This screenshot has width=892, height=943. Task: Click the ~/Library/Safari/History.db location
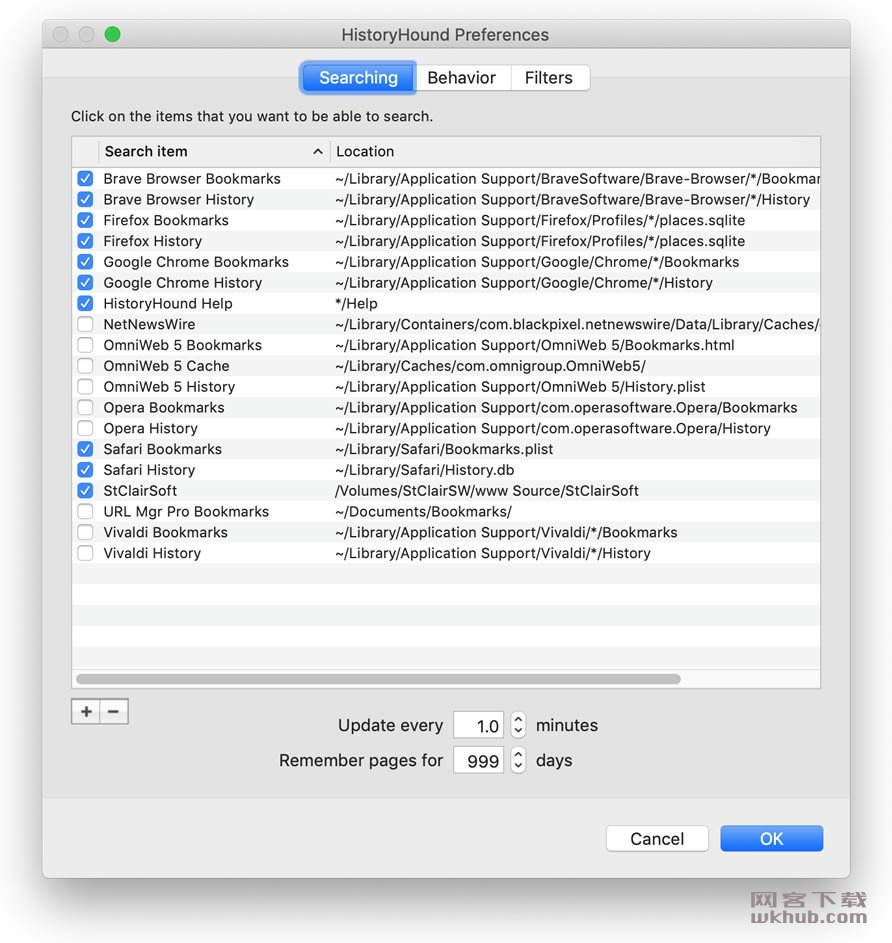click(425, 470)
